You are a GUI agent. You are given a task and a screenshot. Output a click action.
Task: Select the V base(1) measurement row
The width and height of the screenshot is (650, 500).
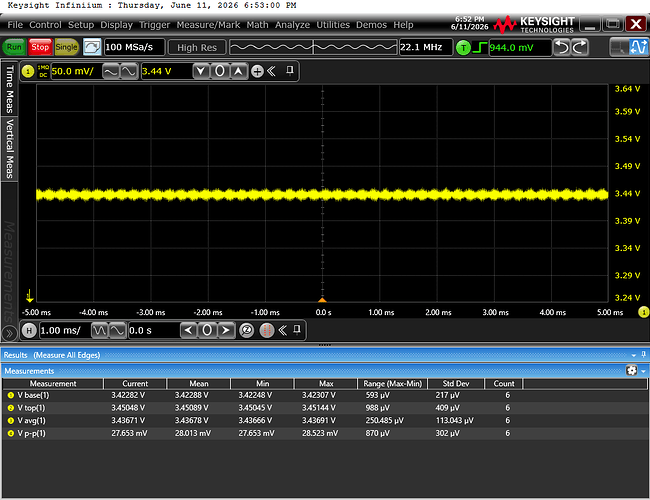(325, 396)
